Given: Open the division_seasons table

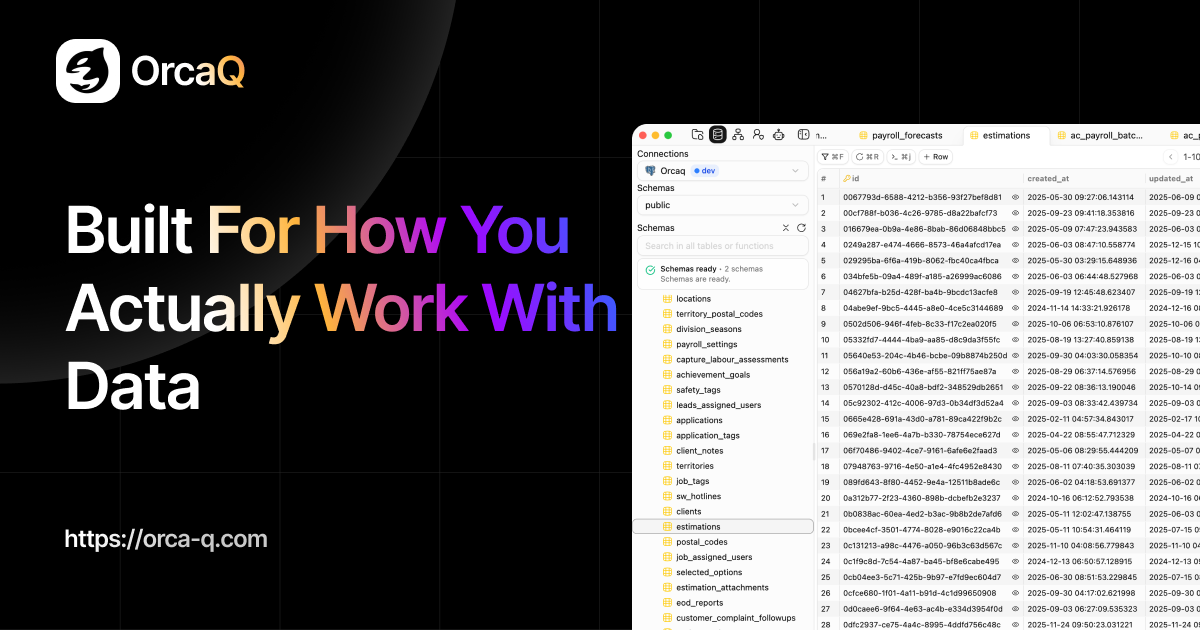Looking at the screenshot, I should pos(709,329).
